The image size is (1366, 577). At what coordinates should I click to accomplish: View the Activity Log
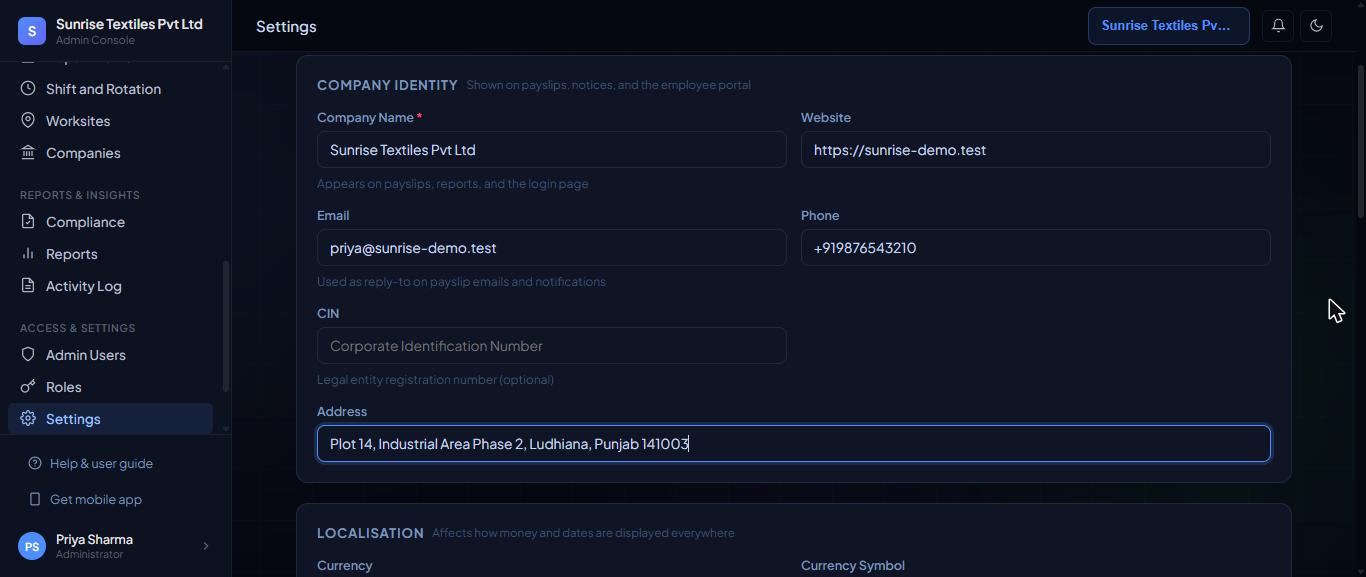coord(110,286)
